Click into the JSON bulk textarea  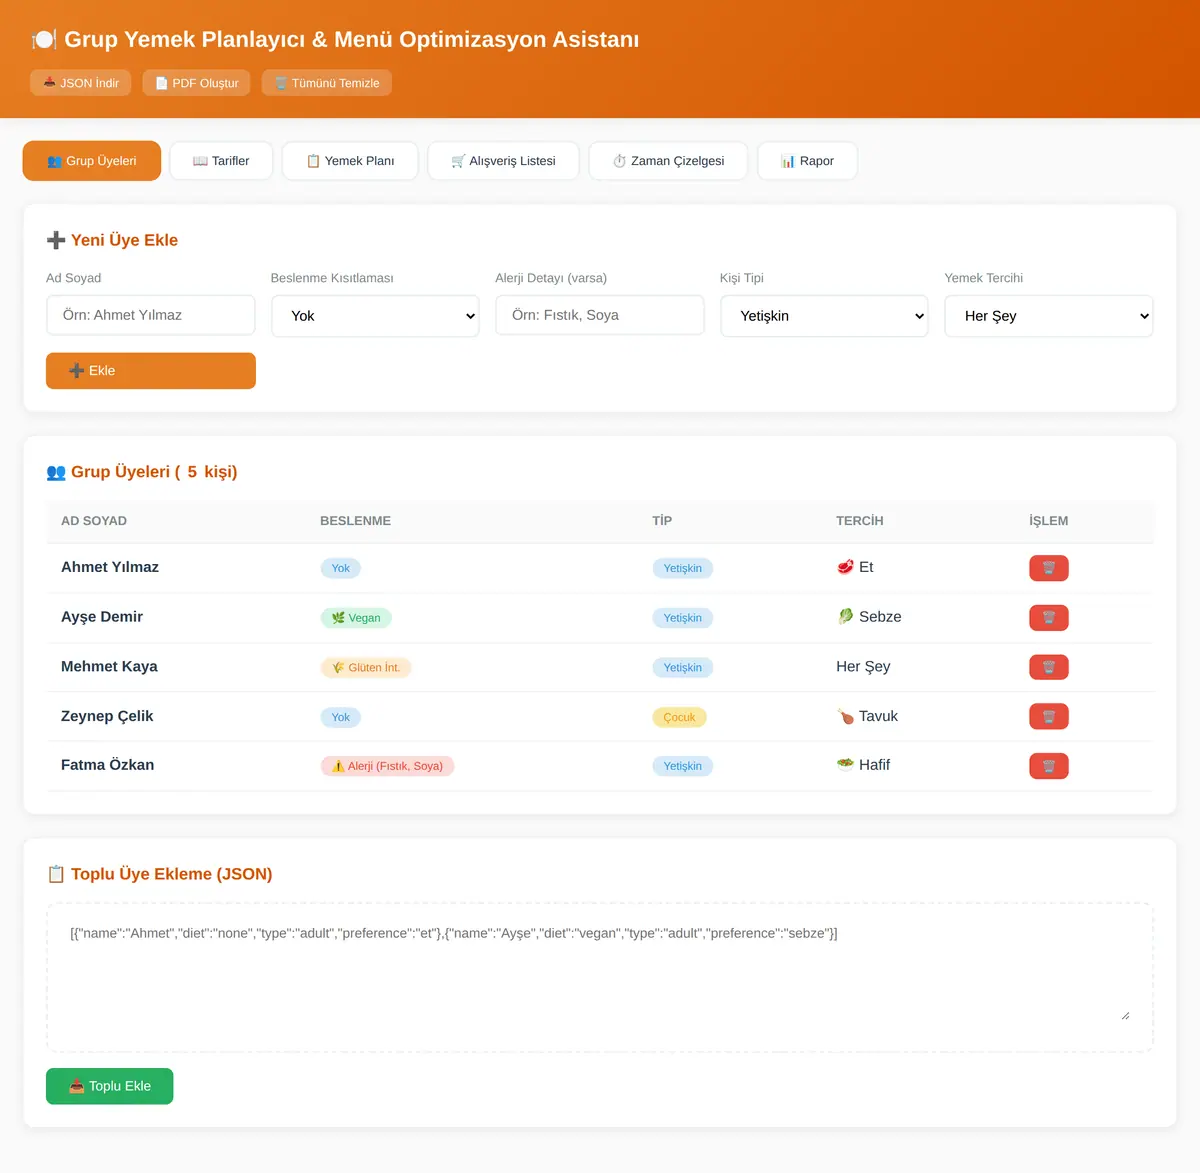point(600,977)
